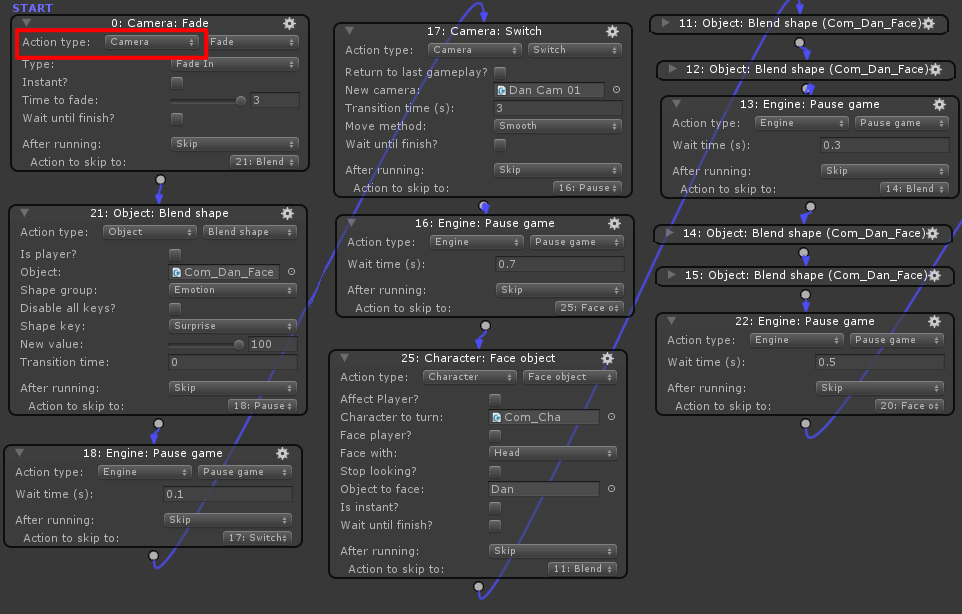The height and width of the screenshot is (614, 962).
Task: Open the Surprise shape key dropdown
Action: pos(233,326)
